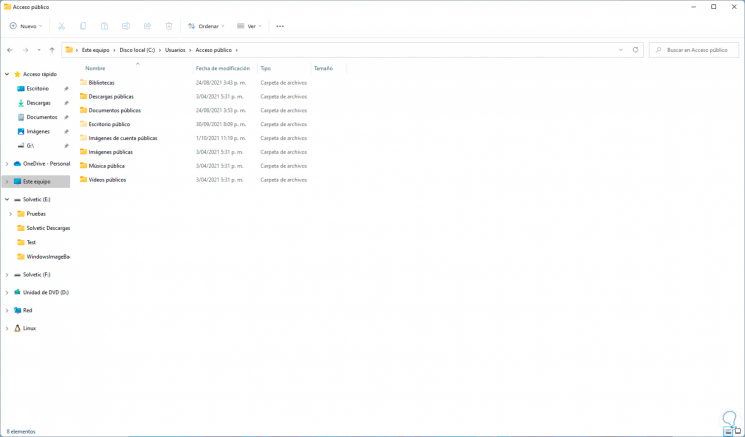
Task: Expand the Este equipo node
Action: [7, 181]
